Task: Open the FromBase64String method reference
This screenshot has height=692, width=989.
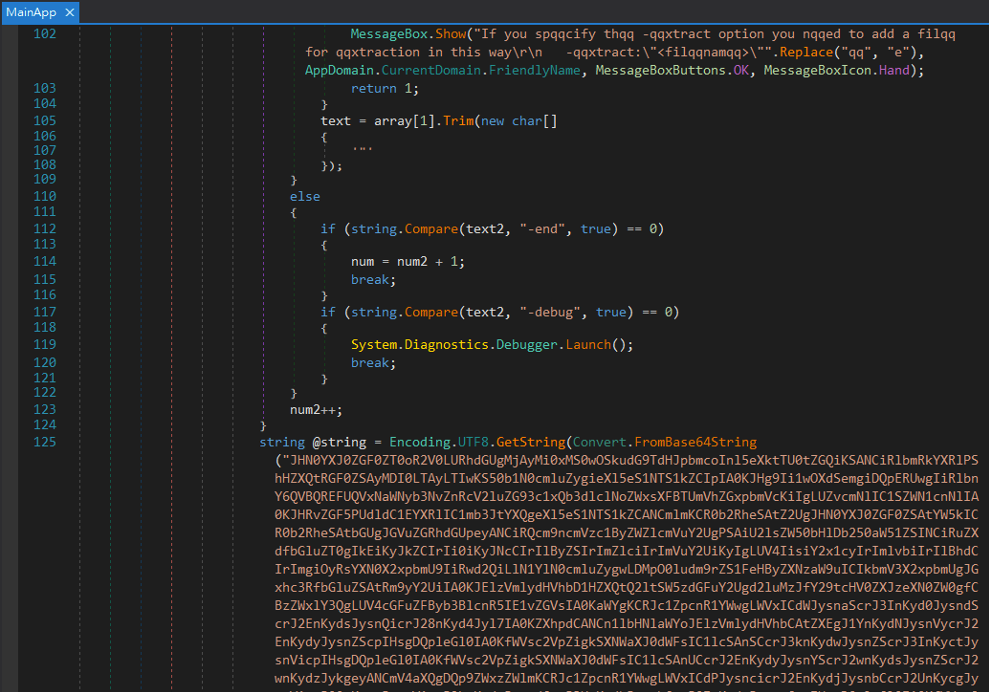Action: pos(697,442)
